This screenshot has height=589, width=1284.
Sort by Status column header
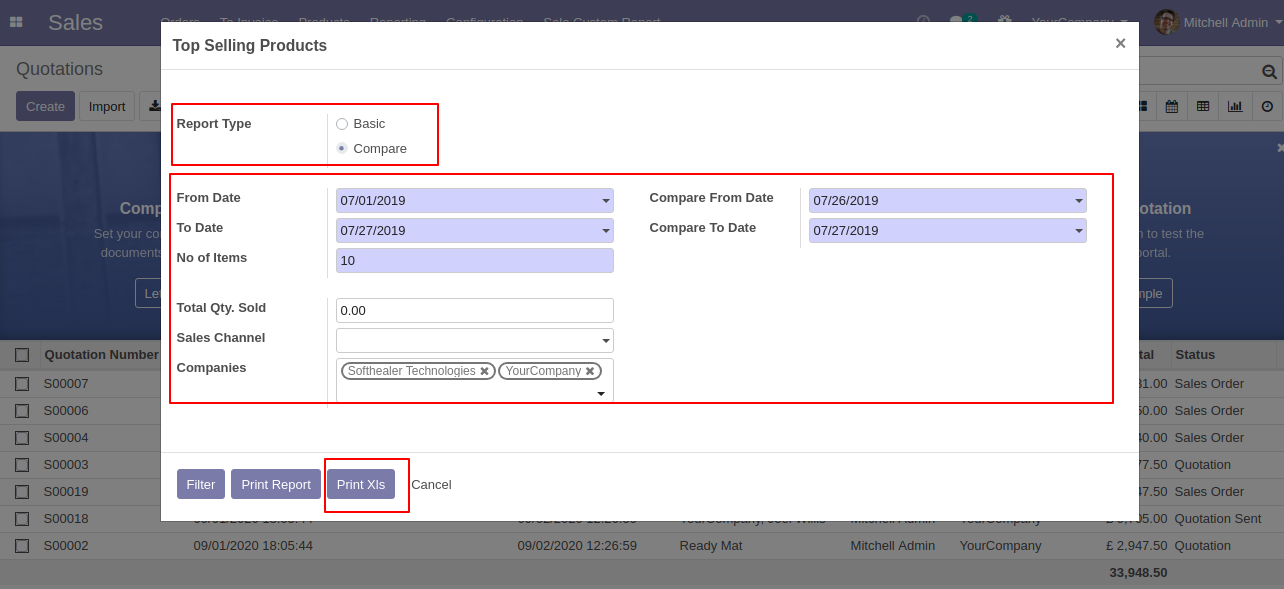(1195, 354)
